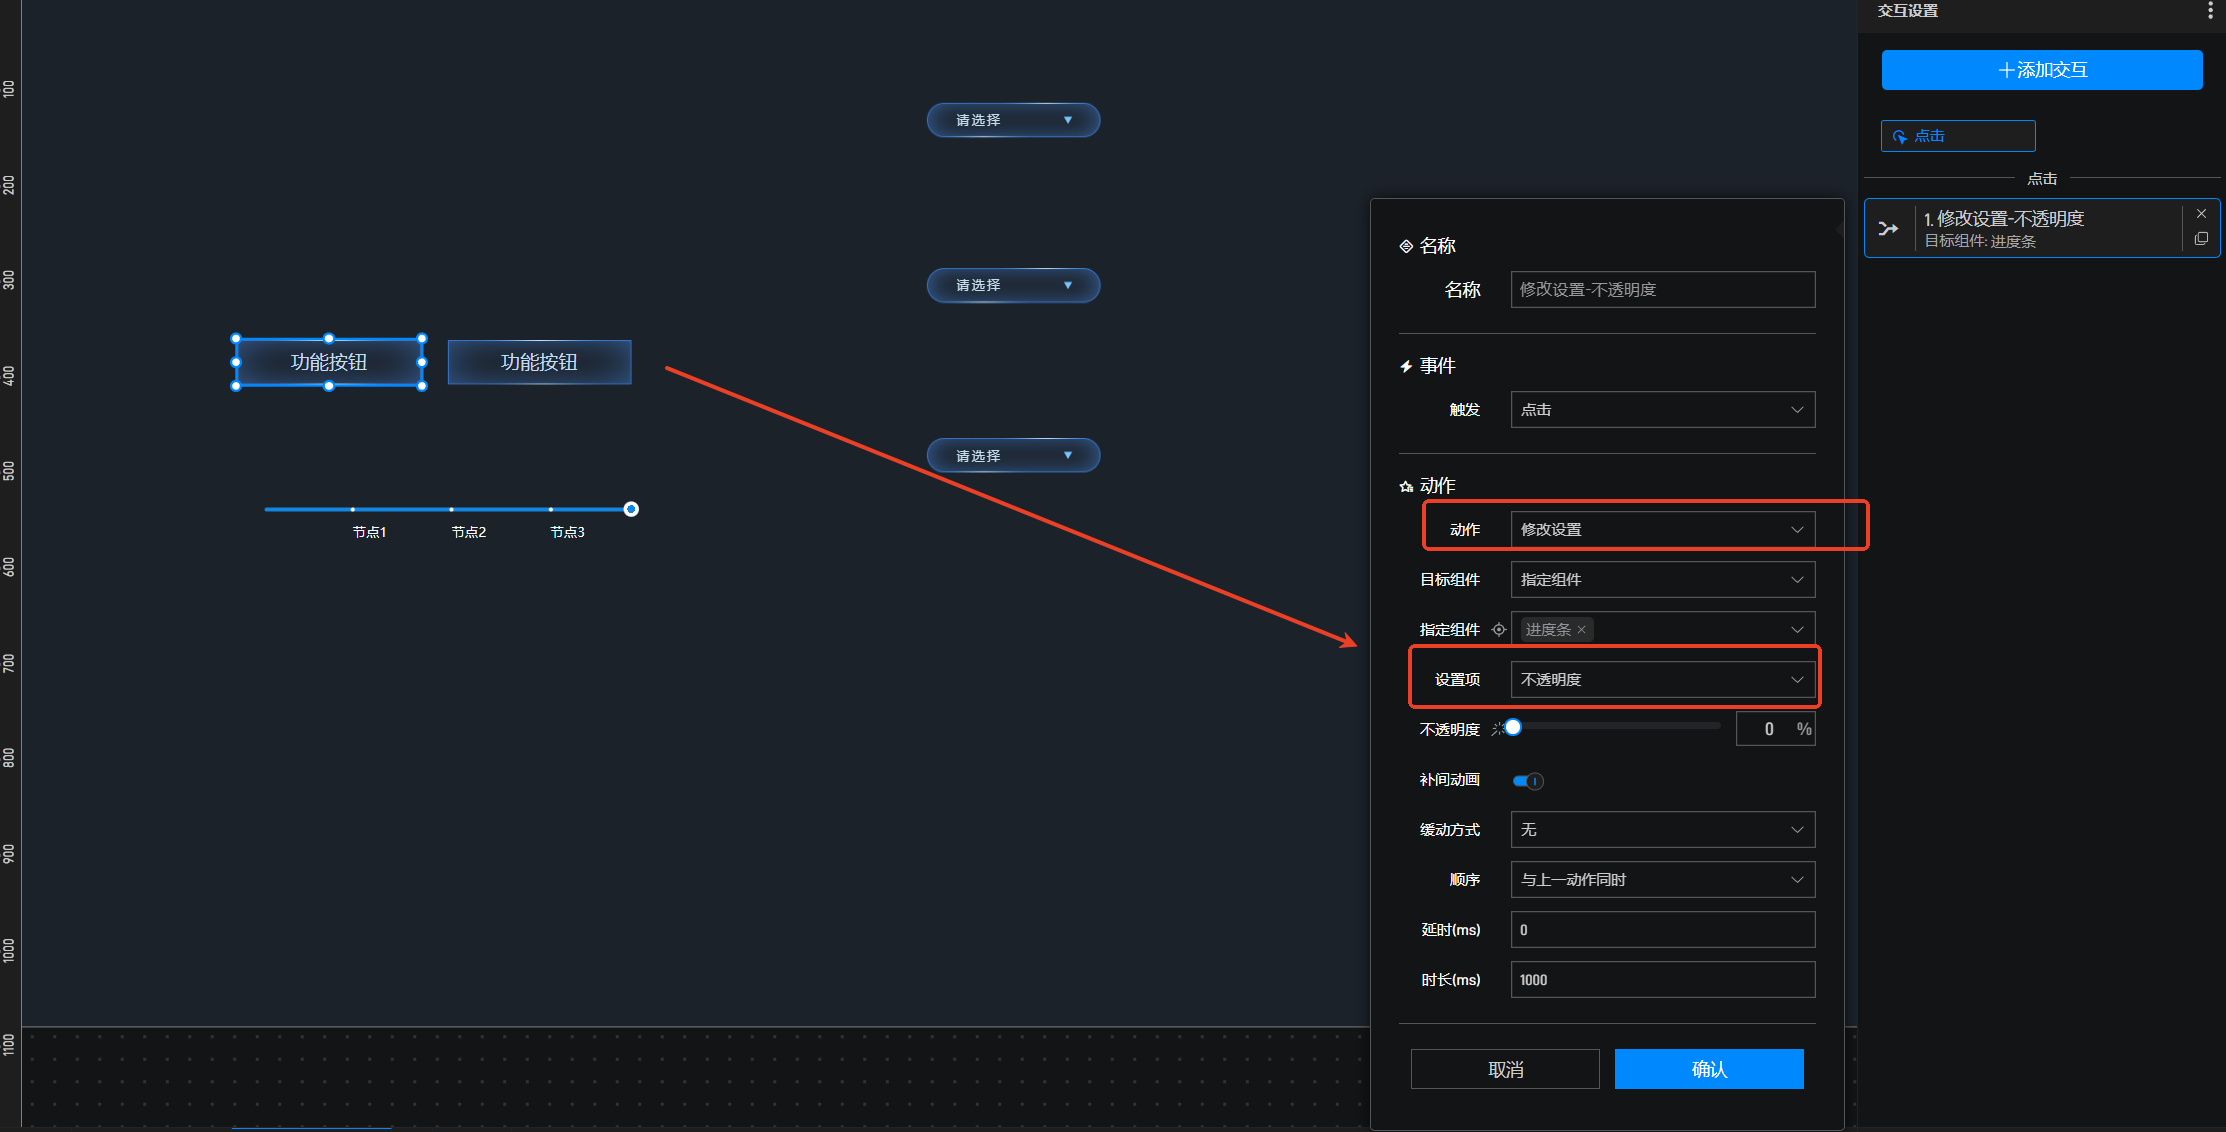Image resolution: width=2226 pixels, height=1132 pixels.
Task: Click the 时长(ms) input field
Action: tap(1662, 980)
